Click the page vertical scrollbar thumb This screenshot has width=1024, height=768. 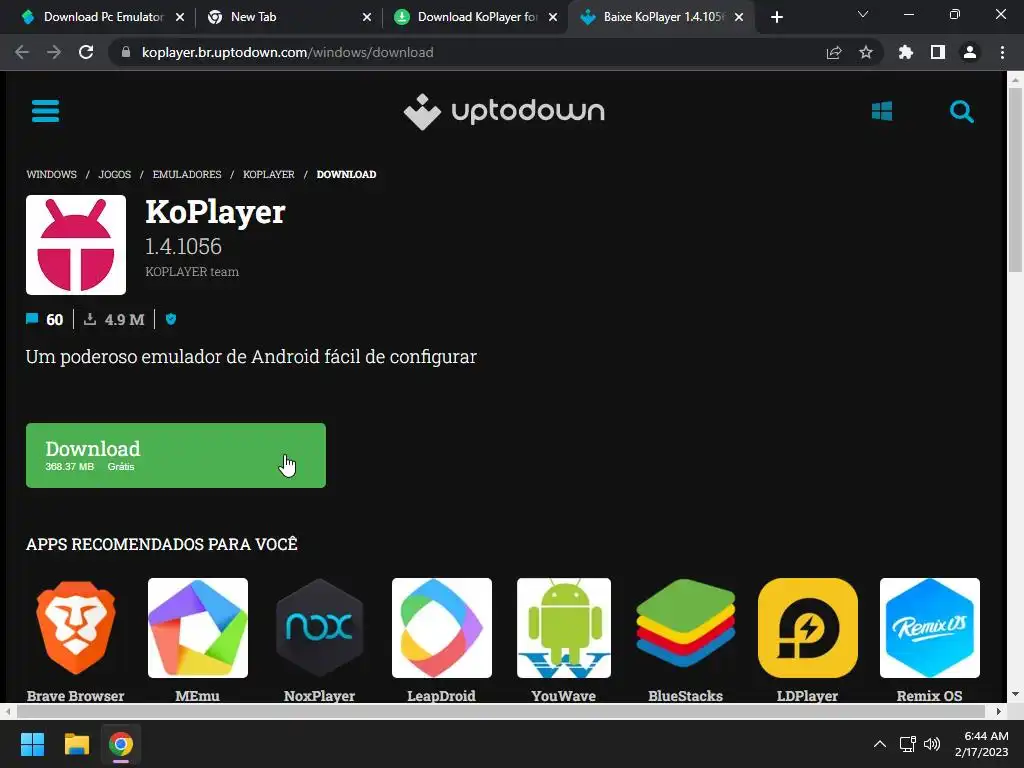pos(1015,180)
